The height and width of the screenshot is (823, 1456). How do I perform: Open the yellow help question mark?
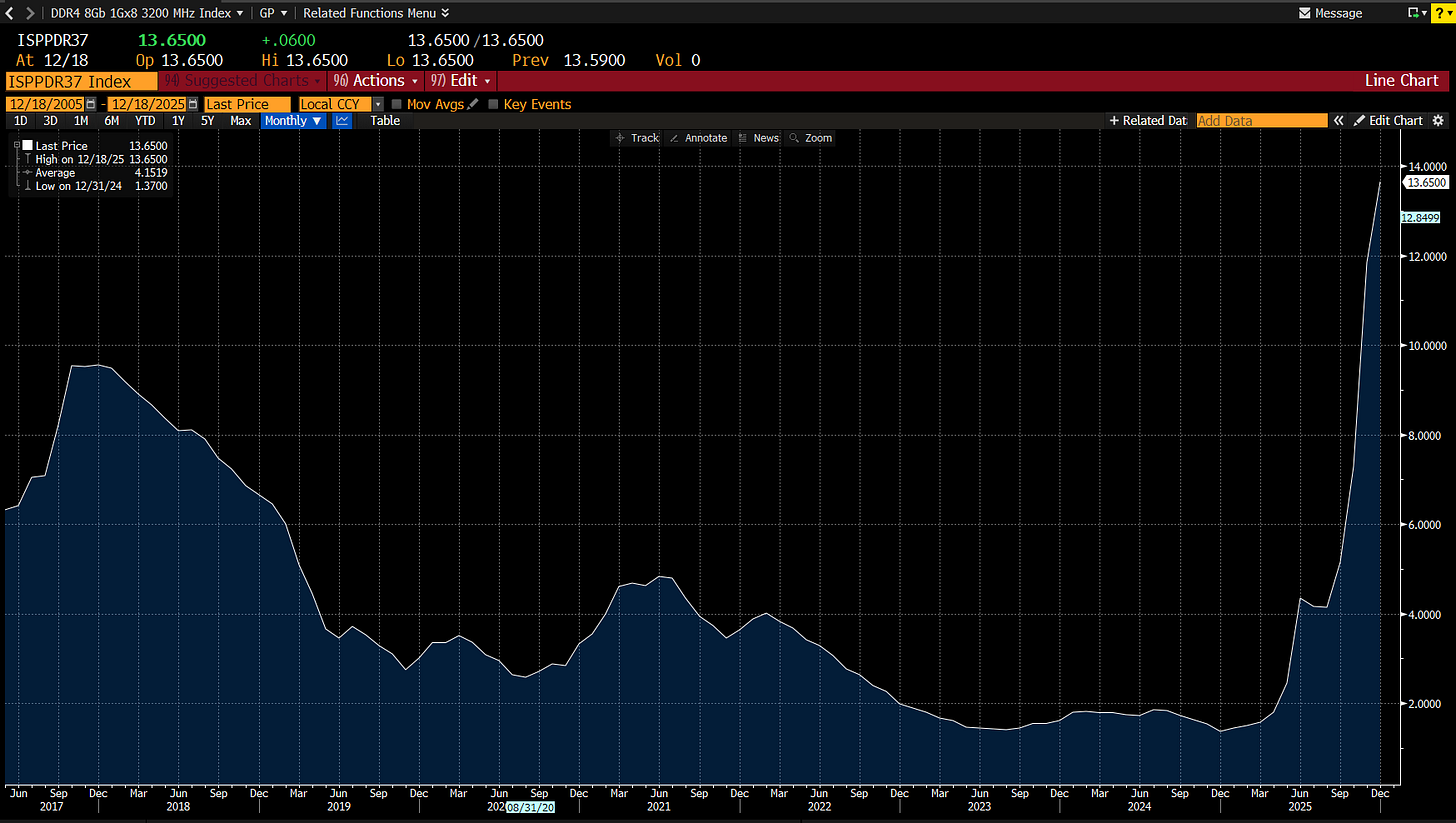[1443, 12]
